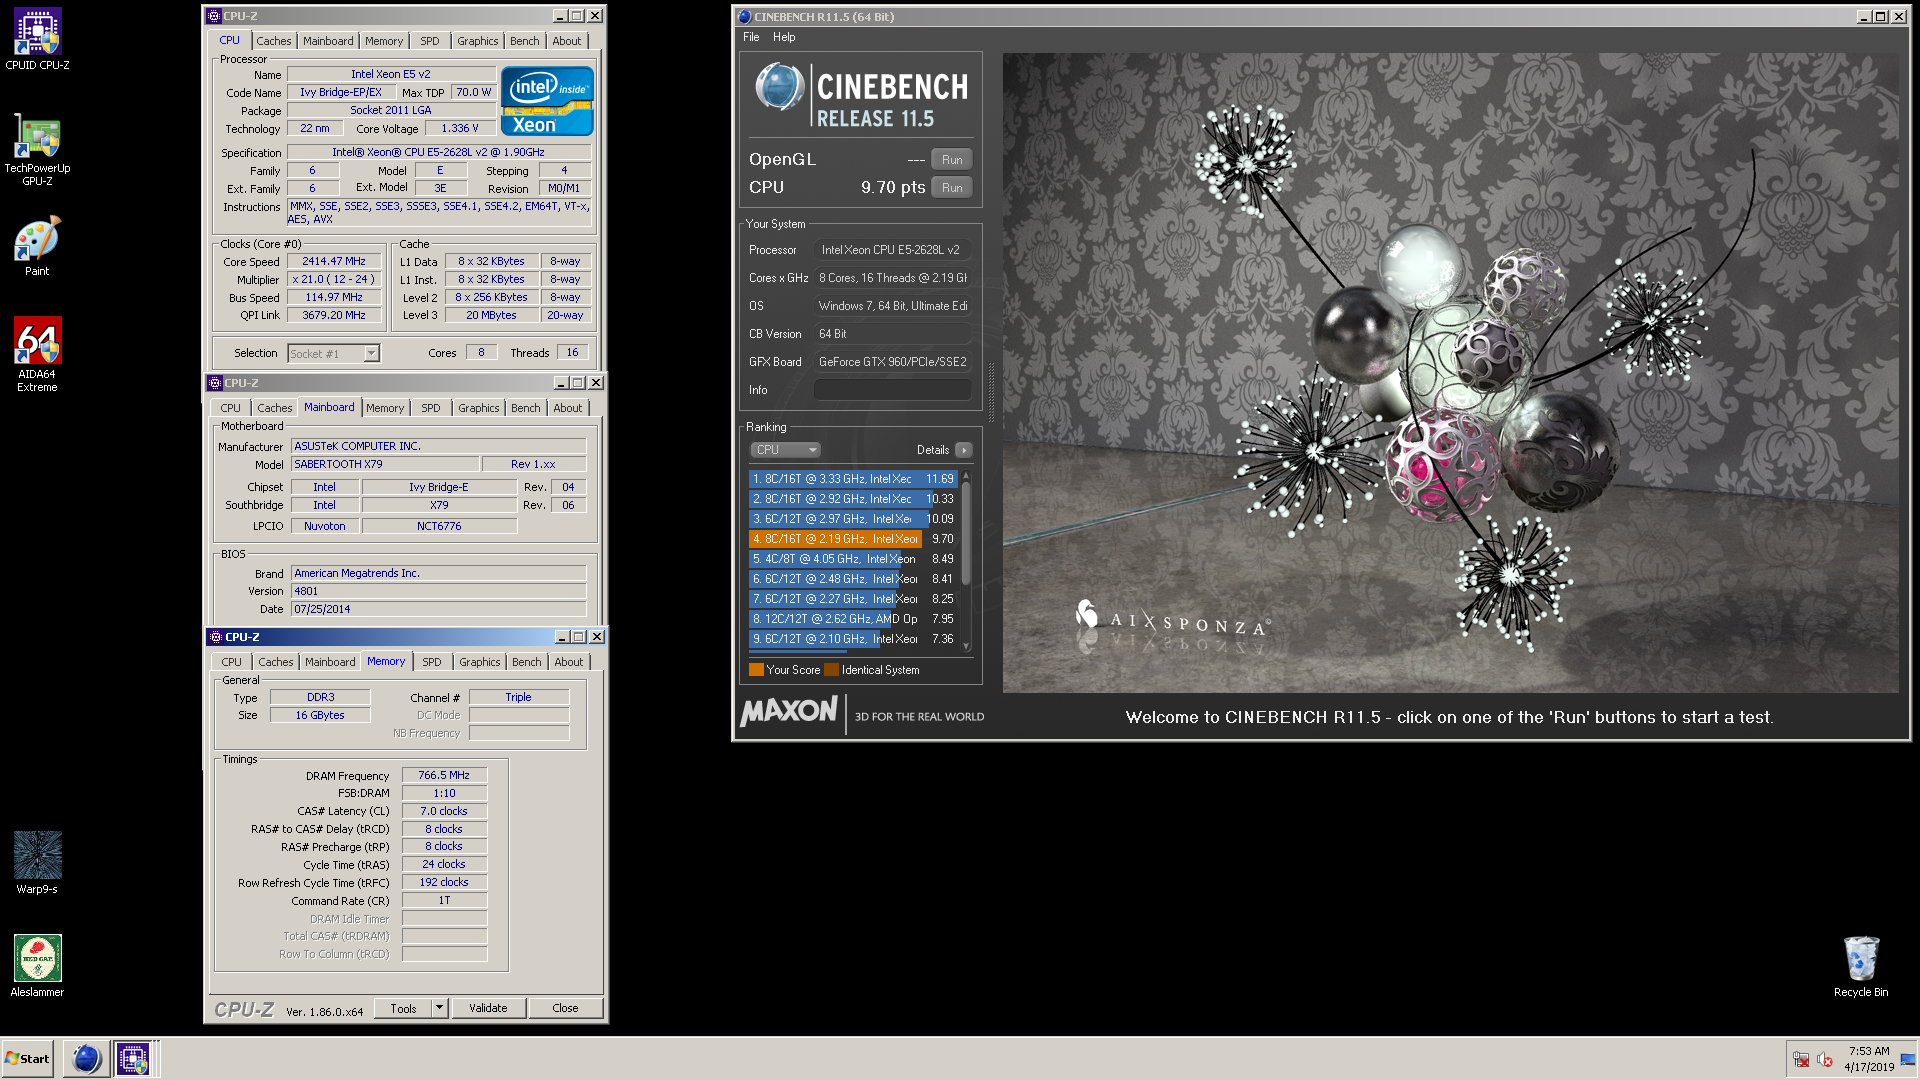
Task: Click the MAXON logo in Cinebench
Action: point(789,711)
